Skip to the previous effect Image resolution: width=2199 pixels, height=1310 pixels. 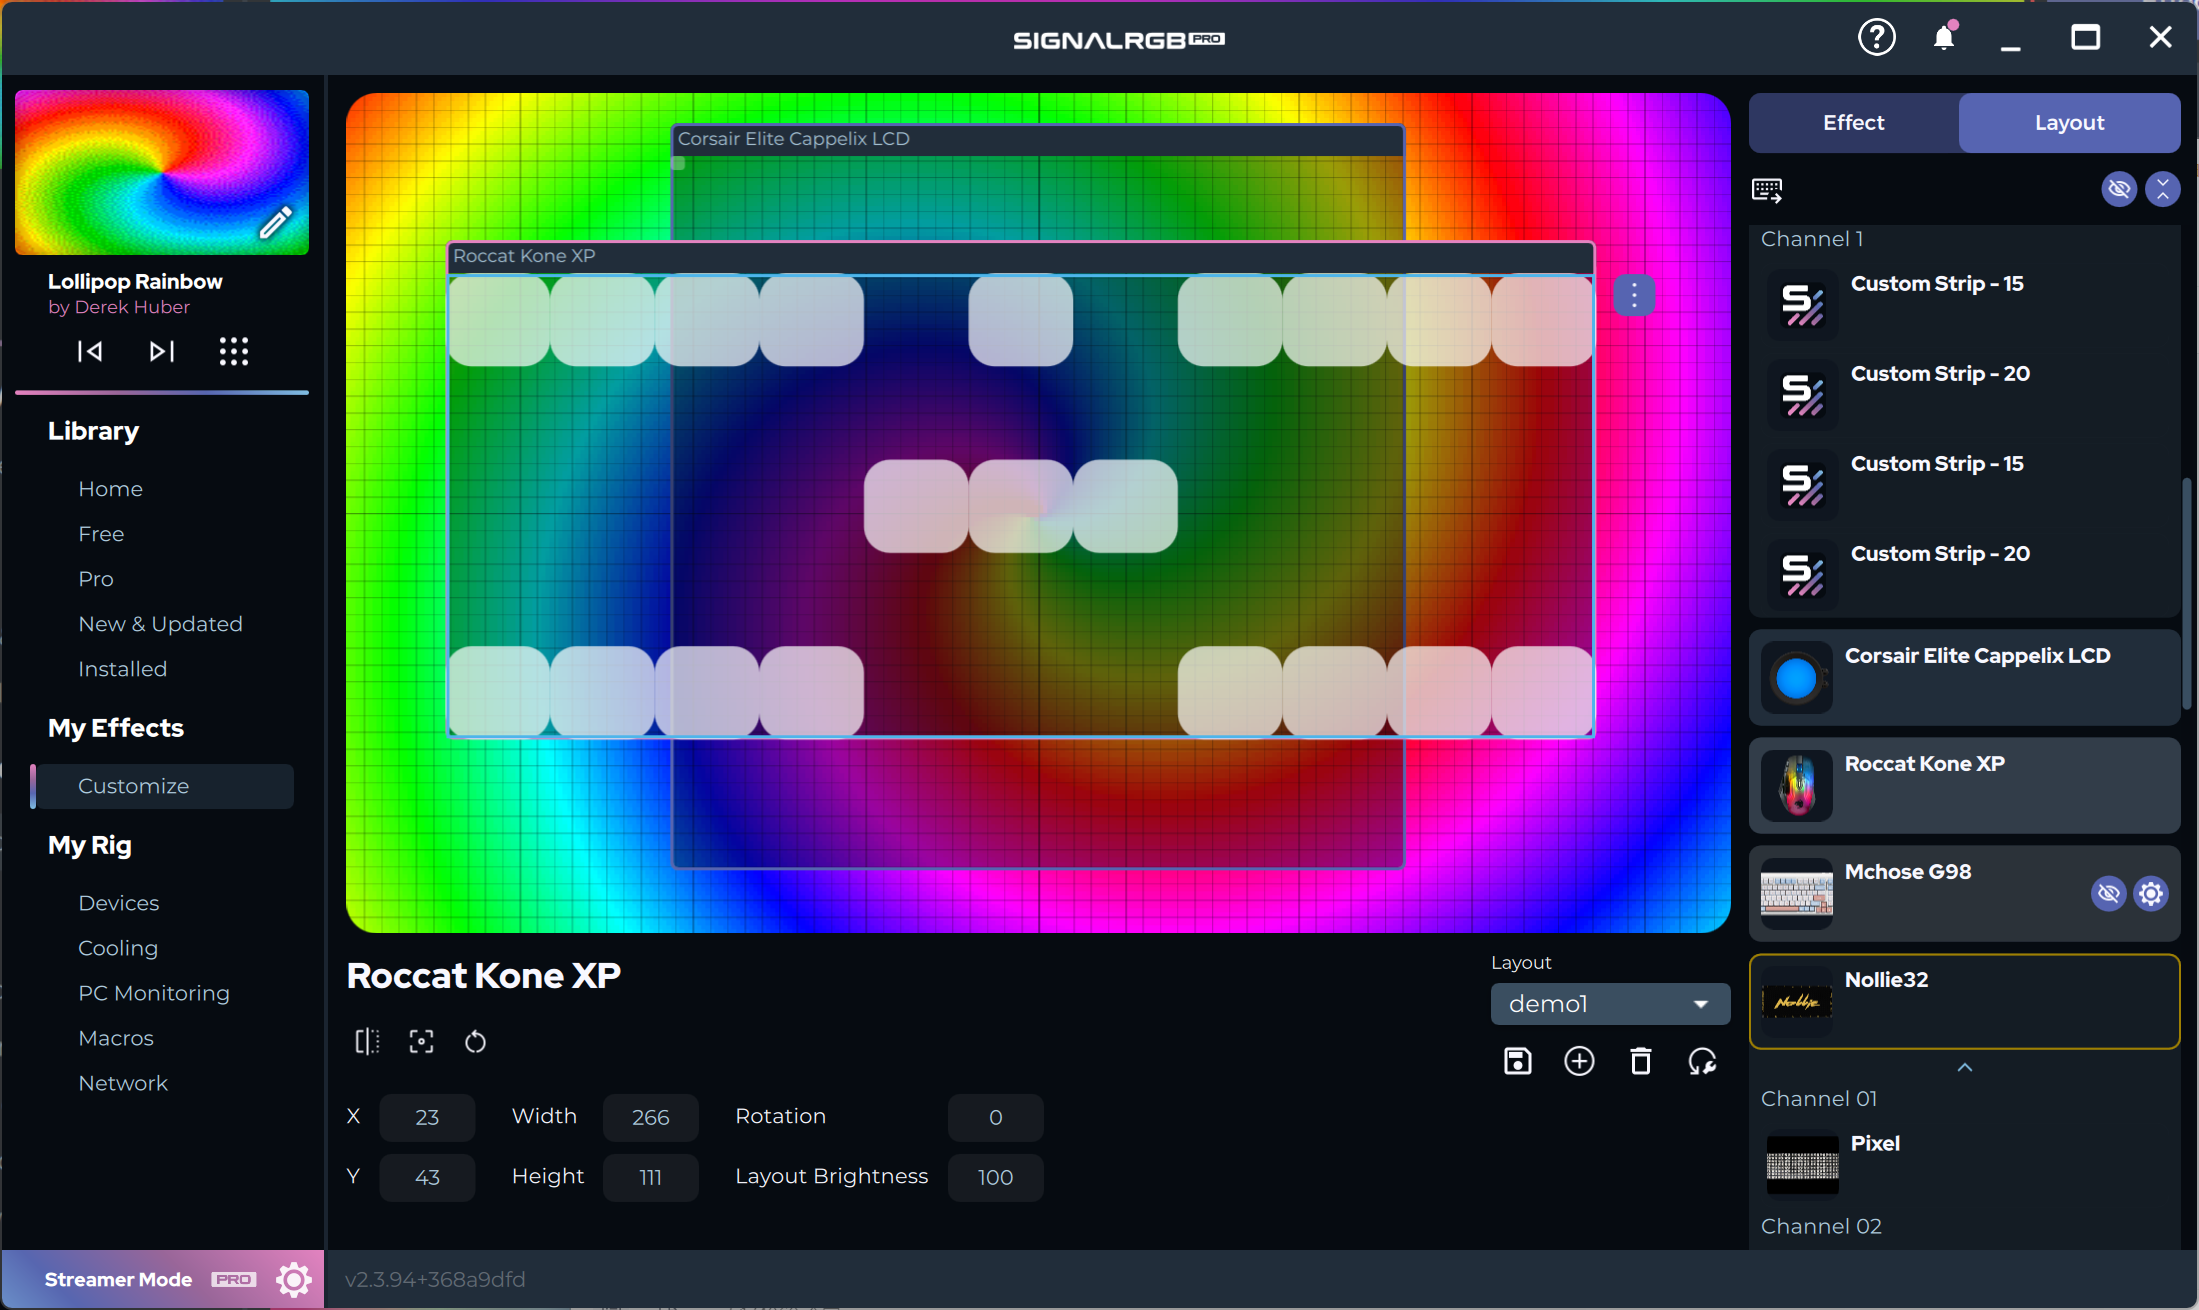point(90,351)
